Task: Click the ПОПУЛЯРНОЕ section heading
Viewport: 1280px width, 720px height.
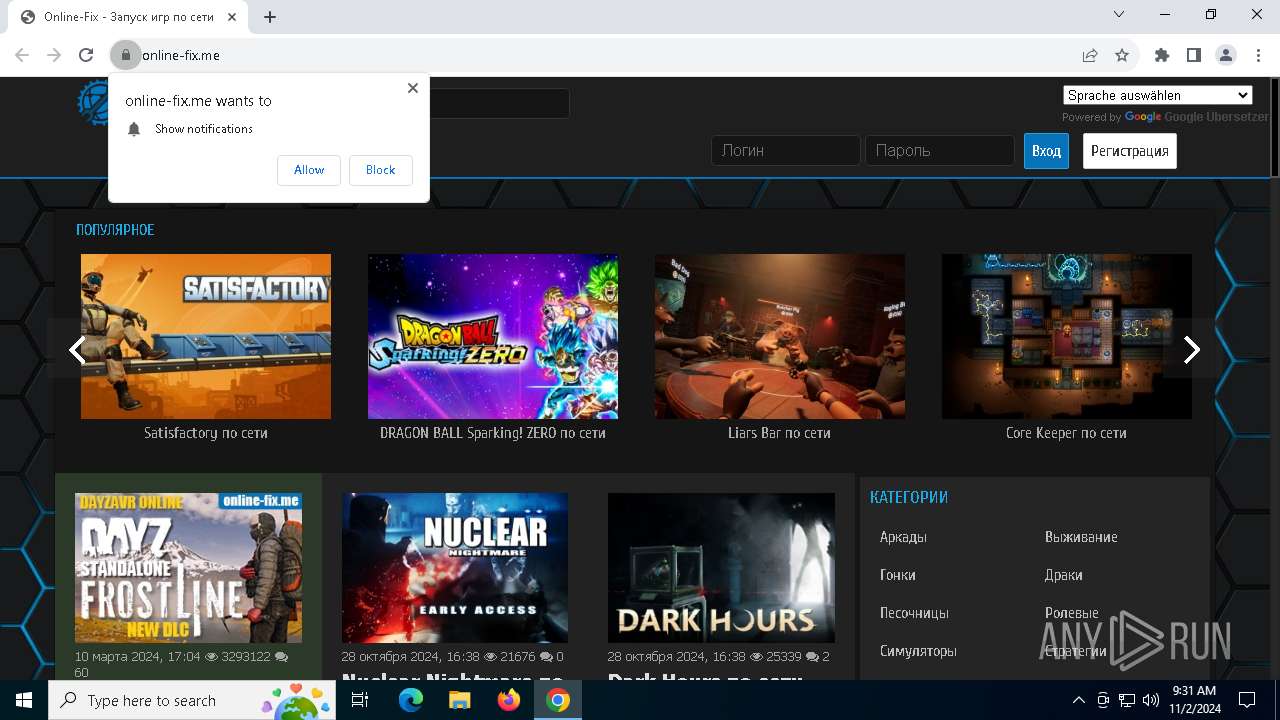Action: tap(115, 230)
